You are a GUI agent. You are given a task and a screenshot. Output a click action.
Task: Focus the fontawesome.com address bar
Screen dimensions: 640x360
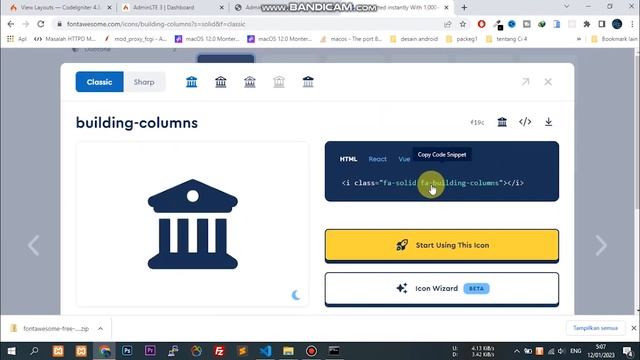tap(249, 24)
